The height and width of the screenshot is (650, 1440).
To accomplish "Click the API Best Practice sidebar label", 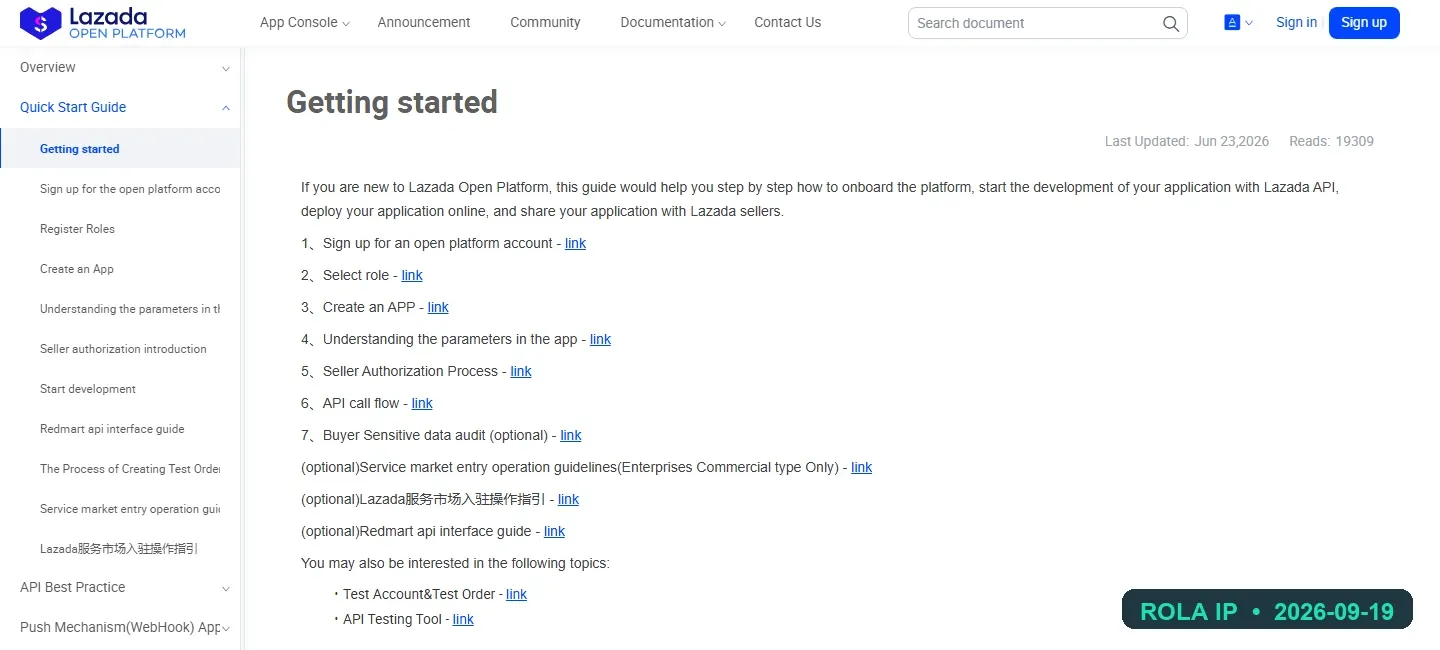I will tap(73, 587).
